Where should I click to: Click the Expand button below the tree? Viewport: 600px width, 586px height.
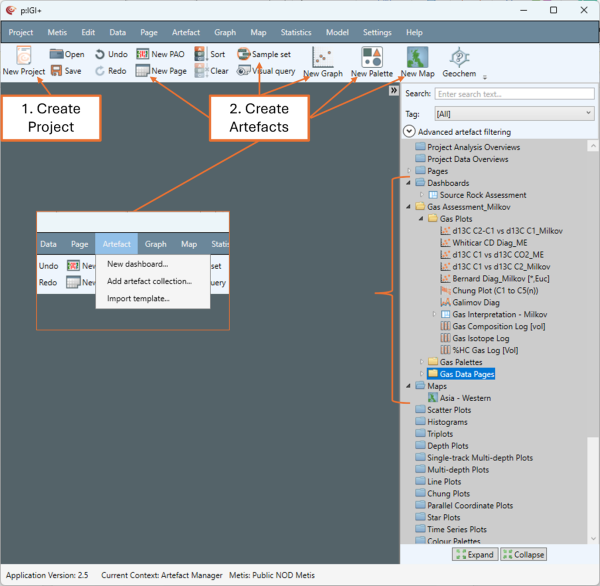[x=473, y=554]
